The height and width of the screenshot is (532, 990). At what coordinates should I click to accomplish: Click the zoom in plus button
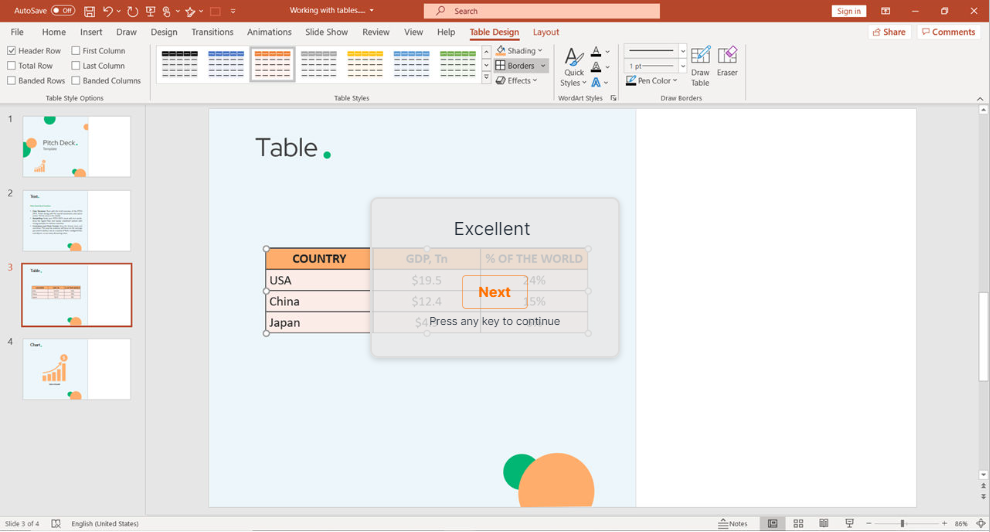[x=945, y=523]
